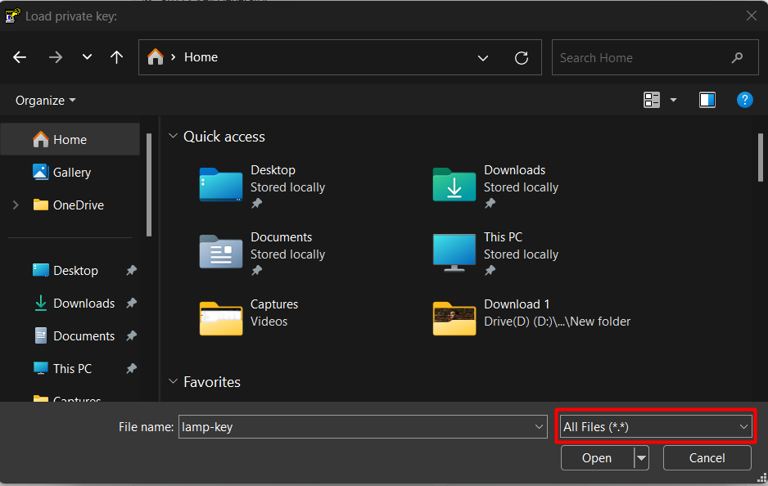This screenshot has width=768, height=486.
Task: Select the Documents folder in Quick access
Action: [263, 254]
